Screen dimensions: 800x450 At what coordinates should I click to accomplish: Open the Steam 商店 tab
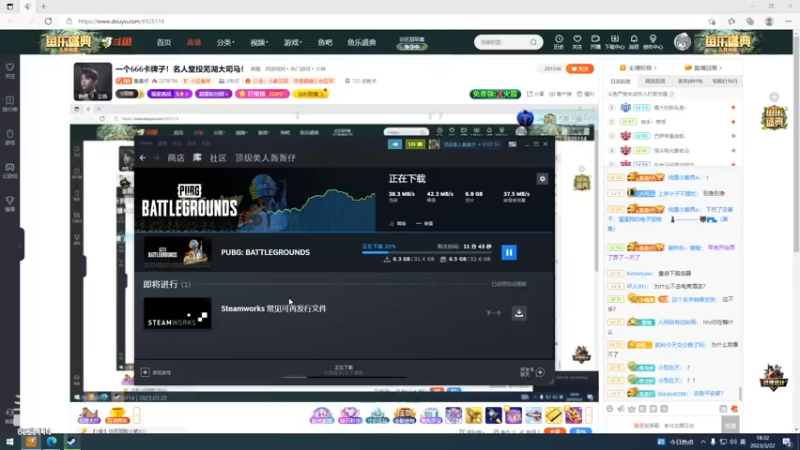tap(176, 158)
